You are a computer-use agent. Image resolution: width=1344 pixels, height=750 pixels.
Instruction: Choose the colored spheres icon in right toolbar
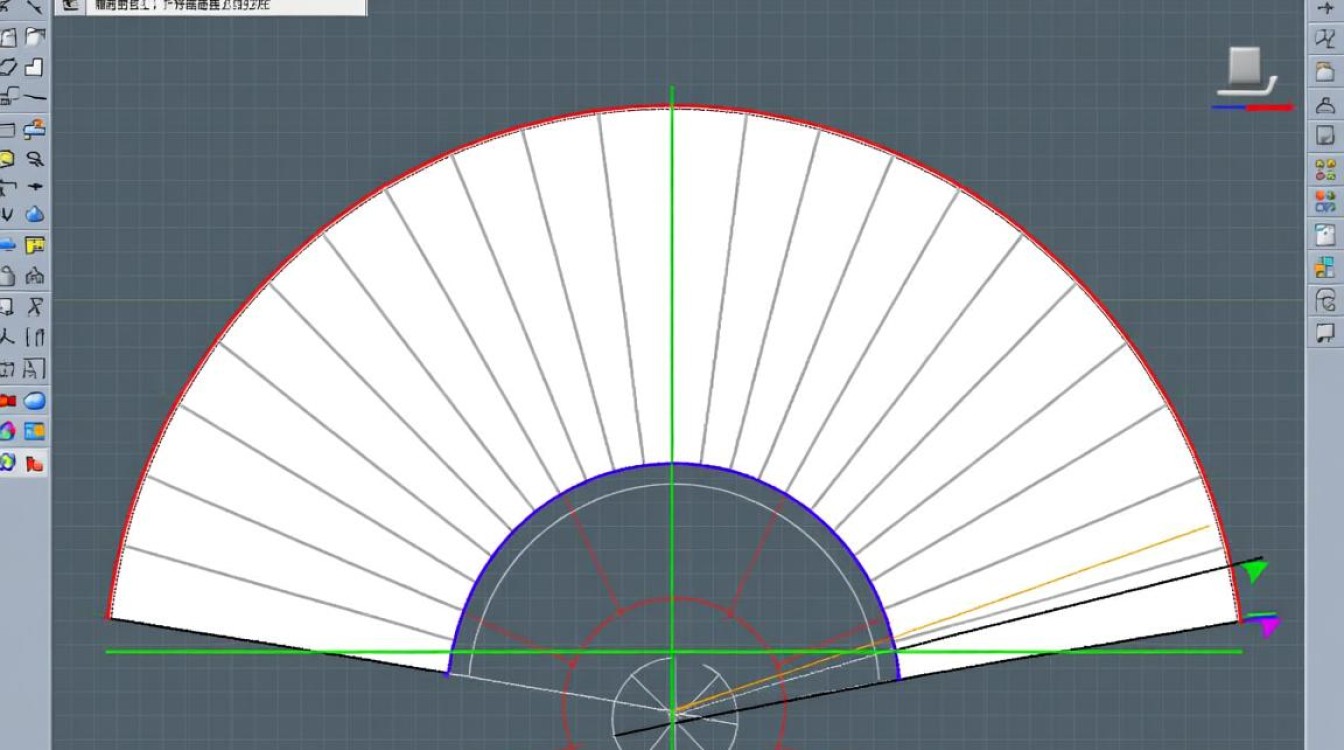pos(1325,201)
